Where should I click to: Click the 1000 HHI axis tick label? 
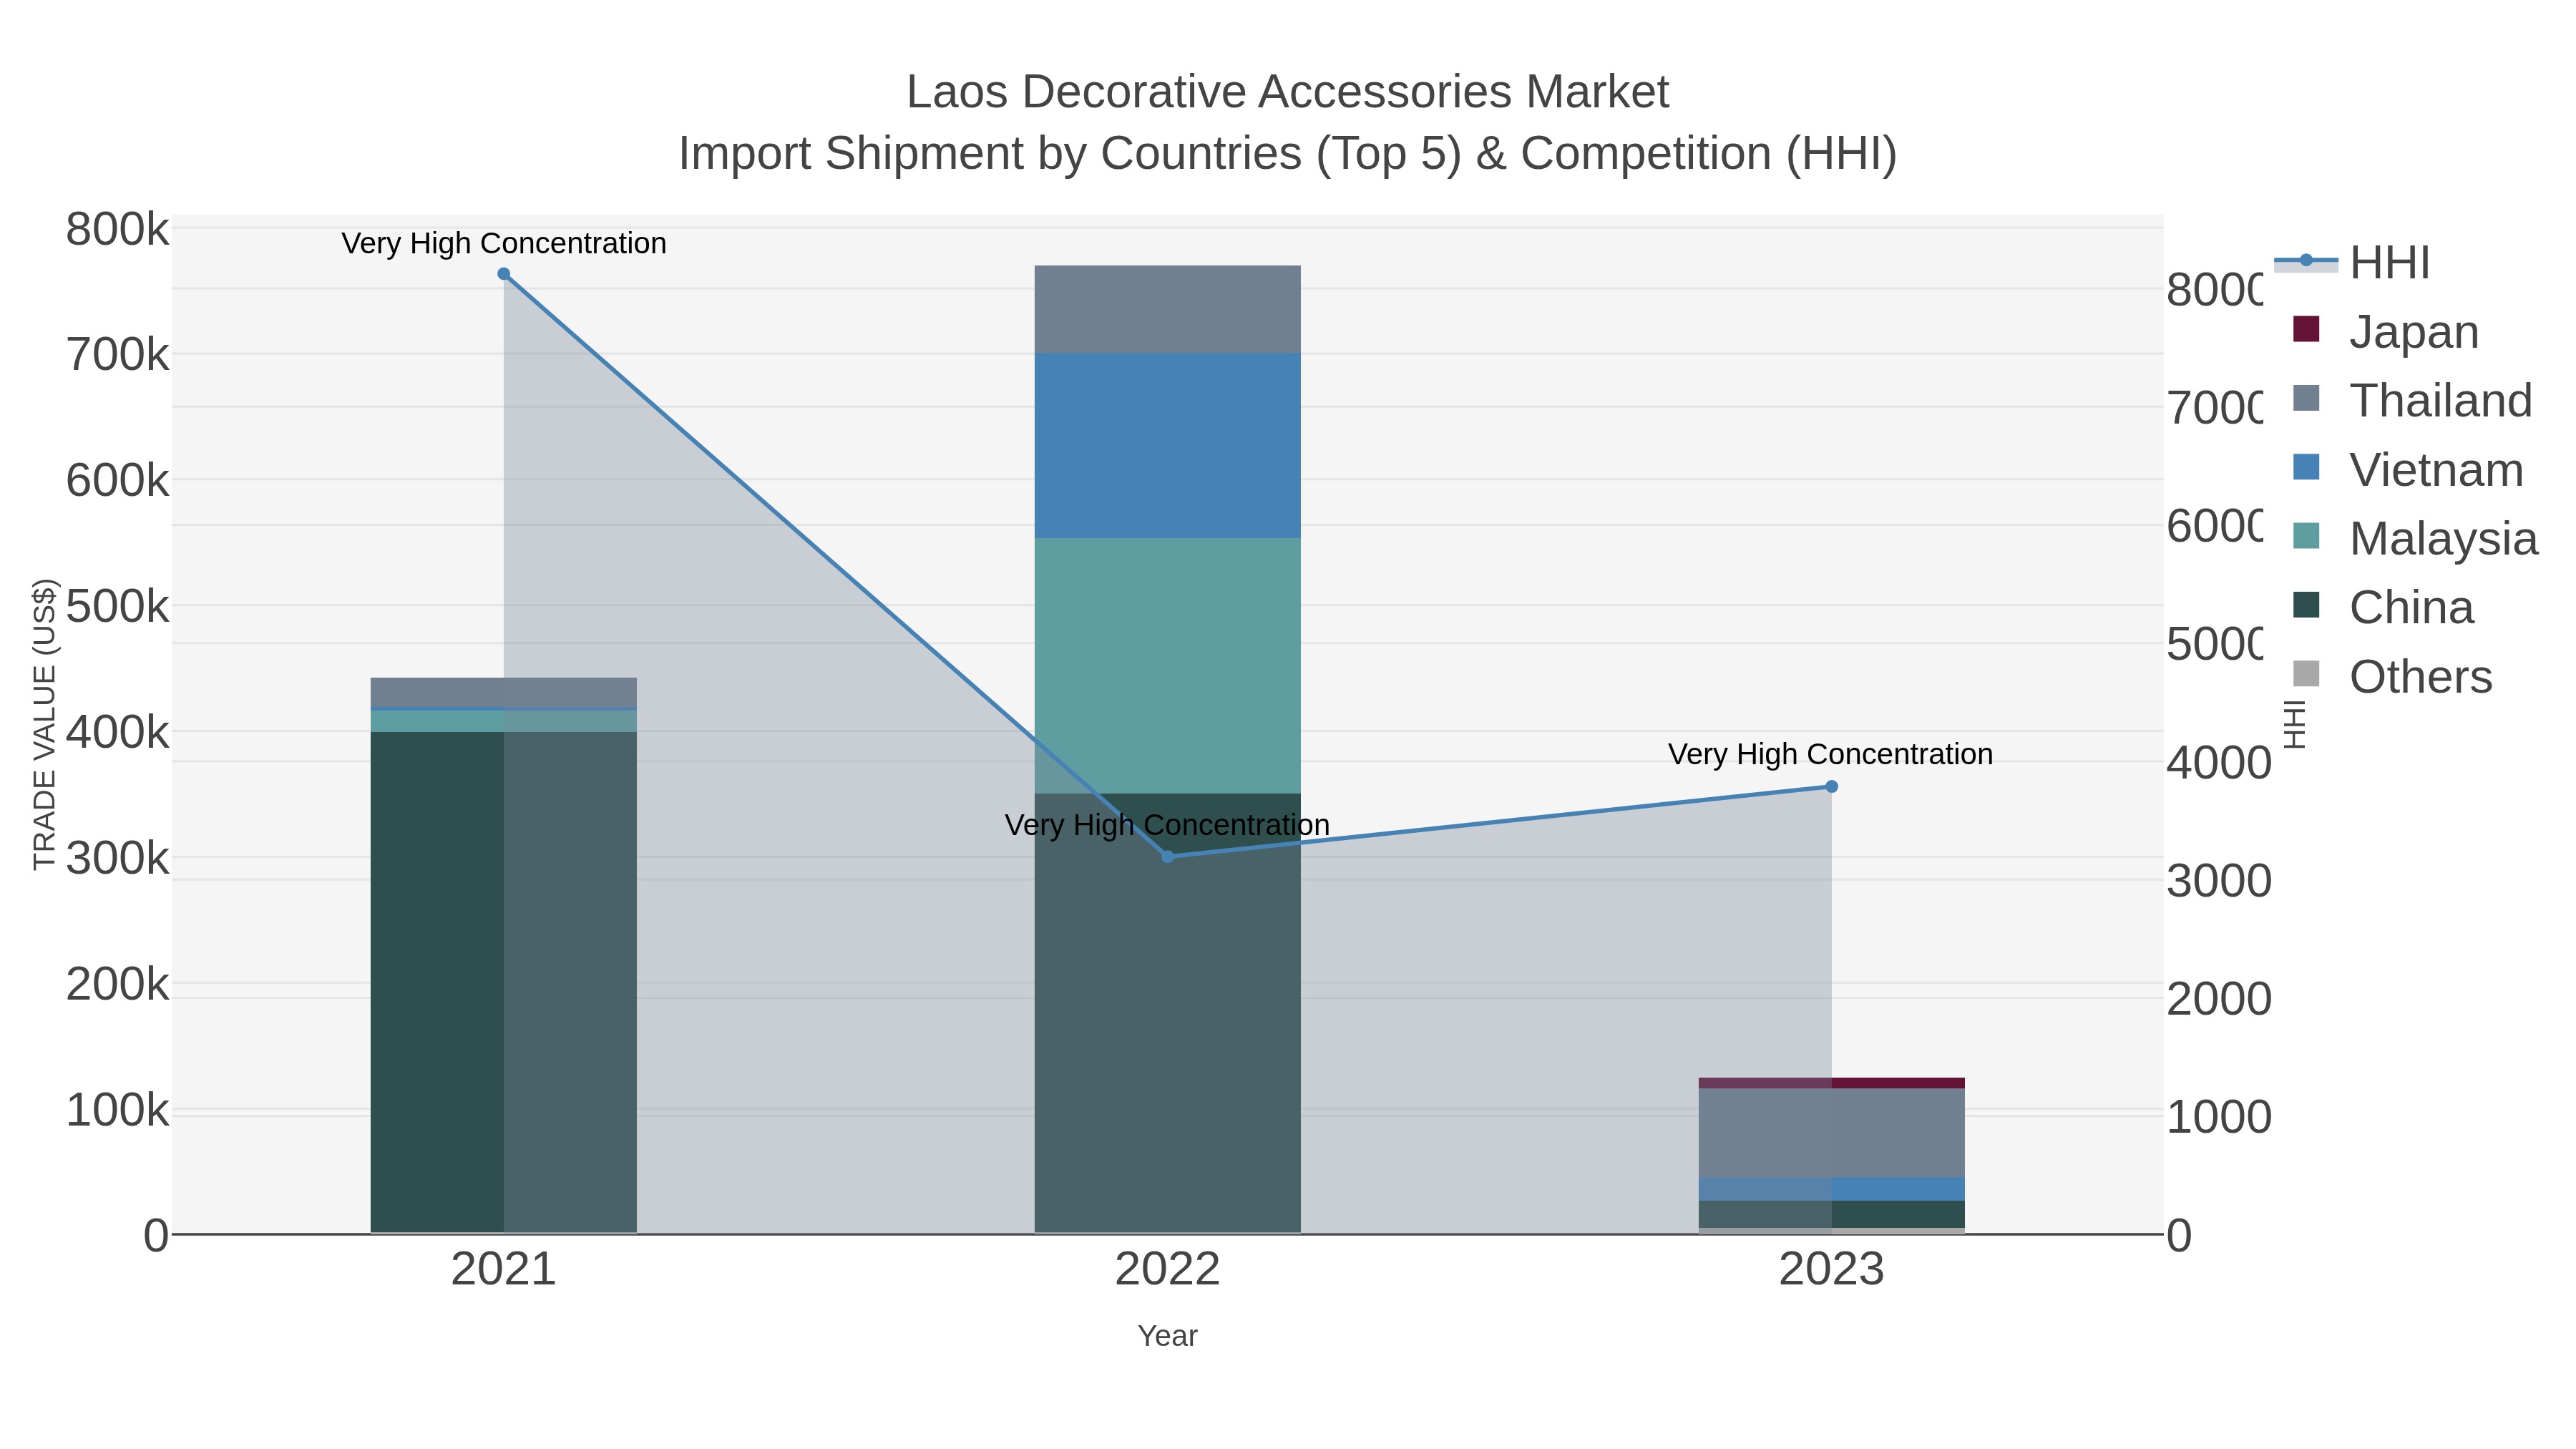point(2218,1117)
